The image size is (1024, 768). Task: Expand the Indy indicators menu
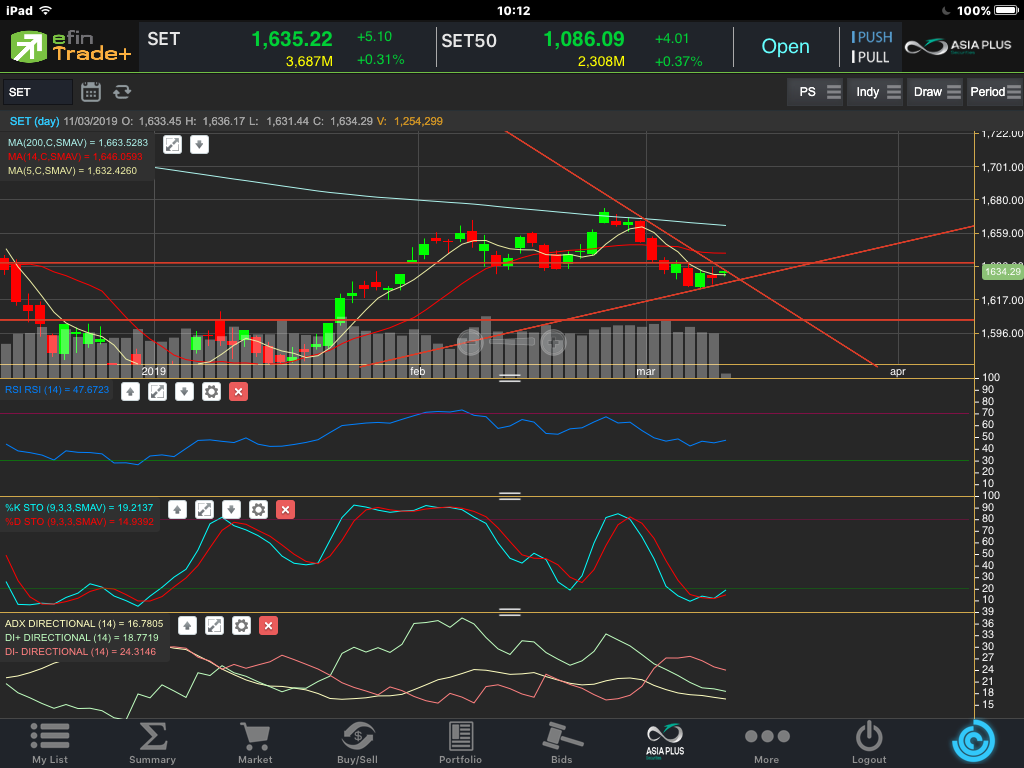[x=875, y=92]
